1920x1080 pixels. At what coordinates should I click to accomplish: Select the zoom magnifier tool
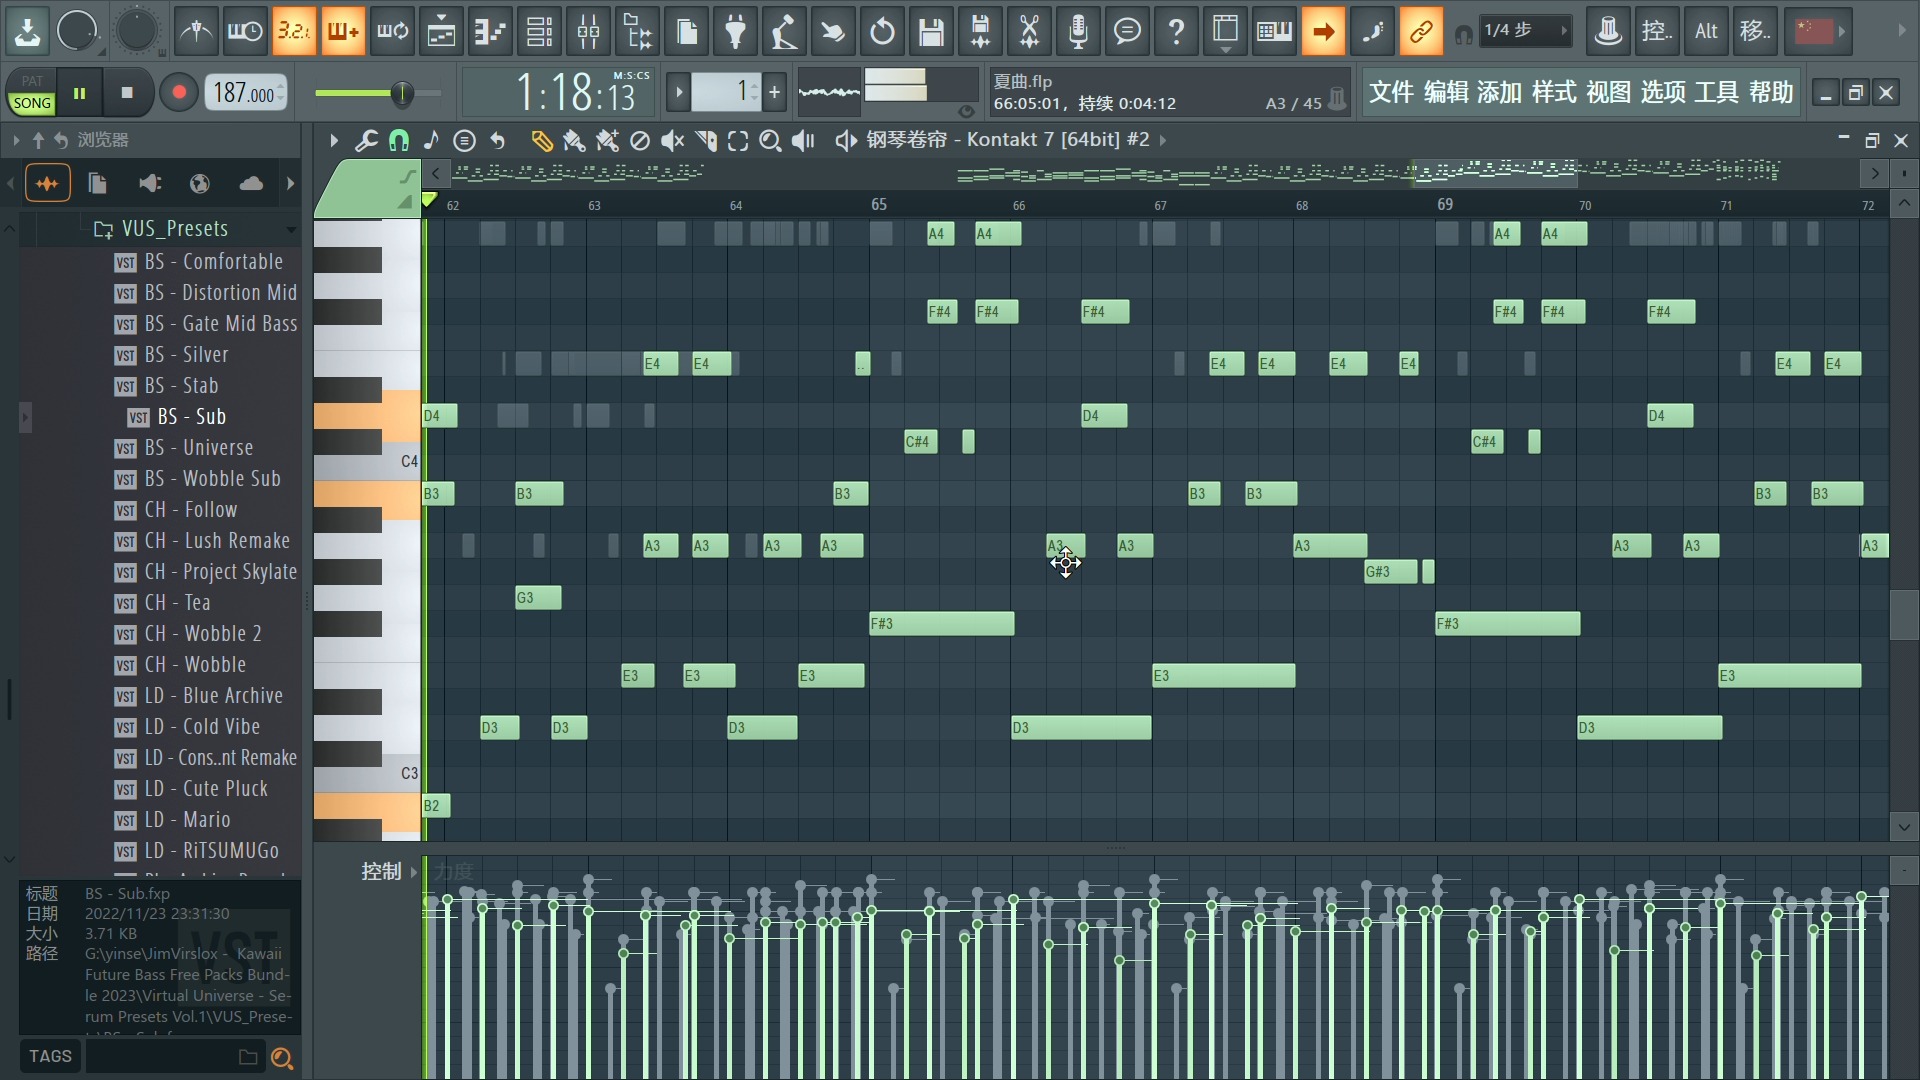(x=770, y=141)
